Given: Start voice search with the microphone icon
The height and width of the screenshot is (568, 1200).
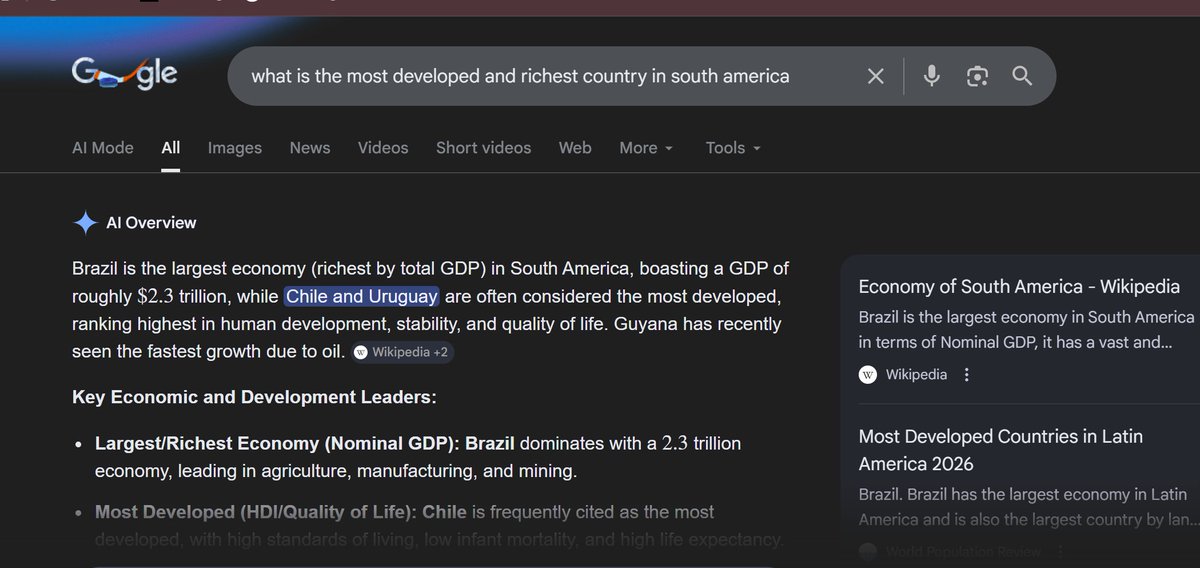Looking at the screenshot, I should click(x=931, y=76).
